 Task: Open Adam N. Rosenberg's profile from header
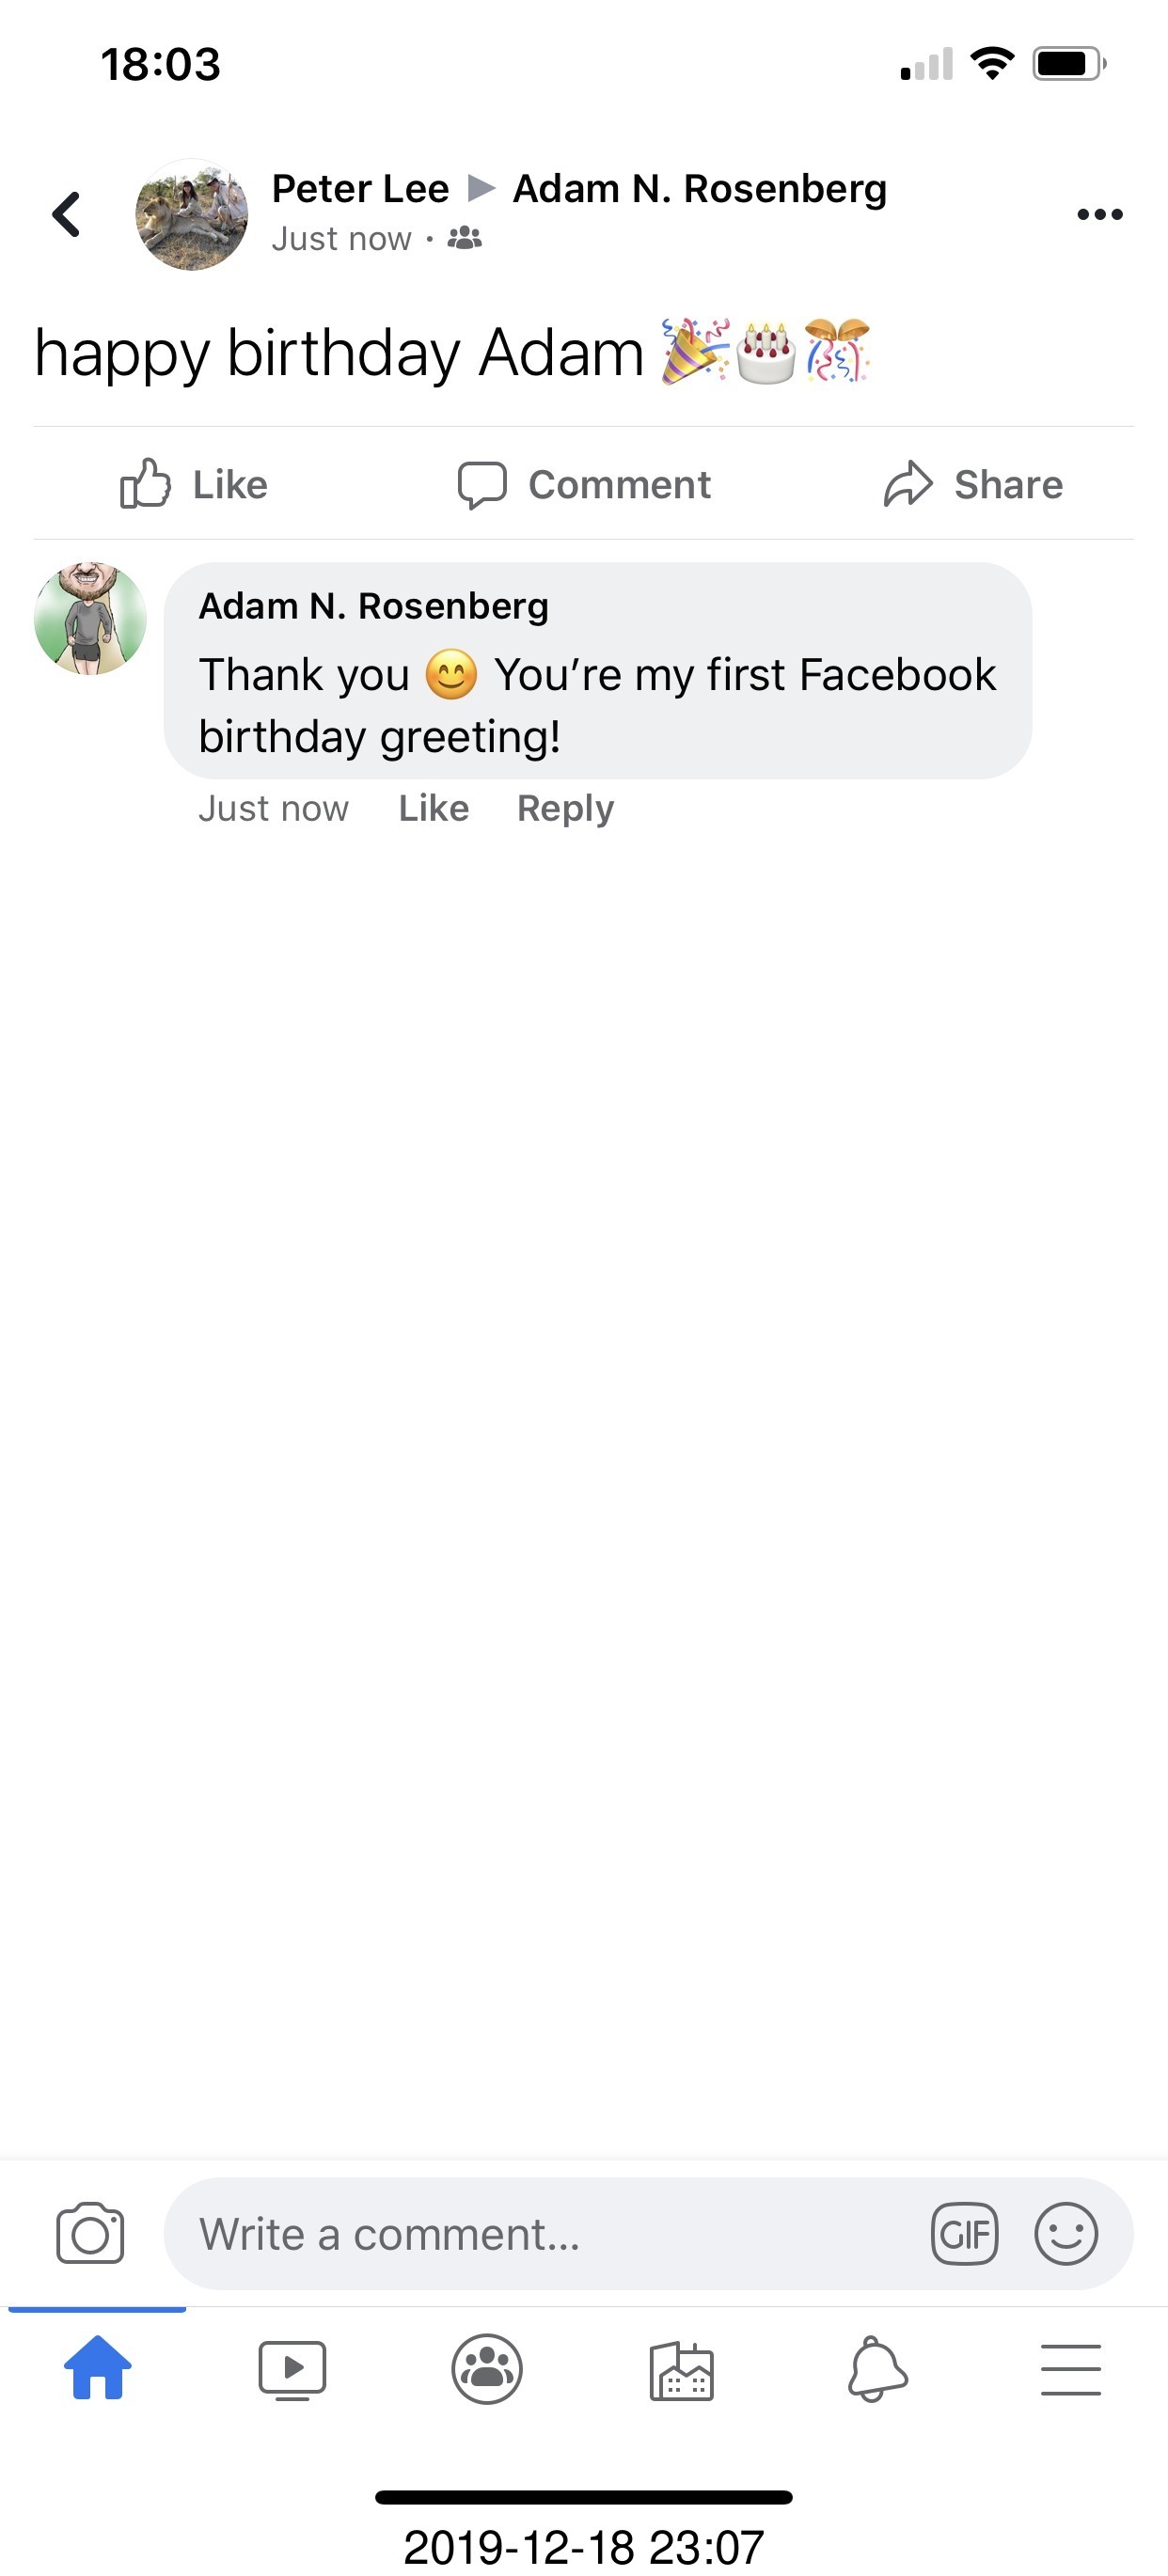coord(699,188)
